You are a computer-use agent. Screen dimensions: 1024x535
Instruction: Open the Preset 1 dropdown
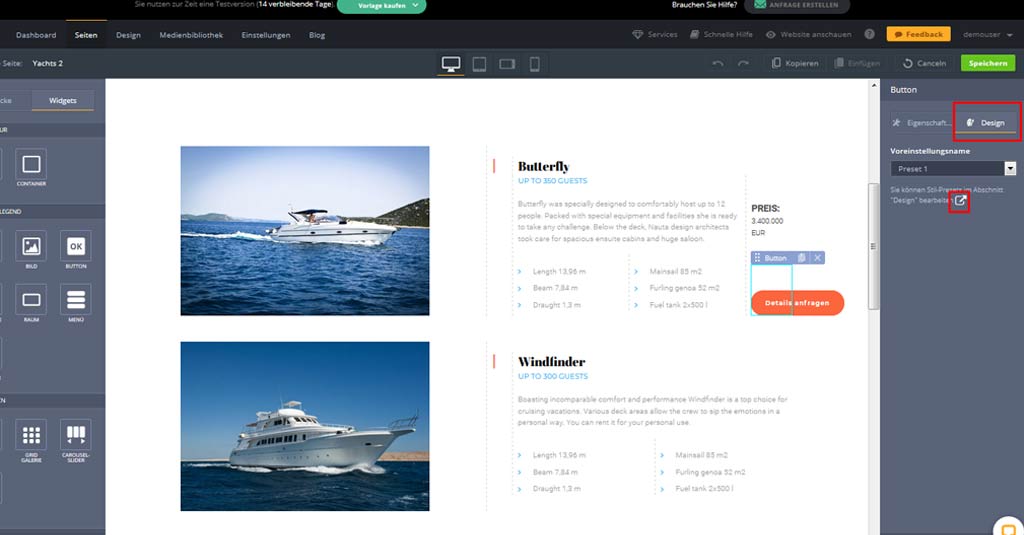(953, 169)
